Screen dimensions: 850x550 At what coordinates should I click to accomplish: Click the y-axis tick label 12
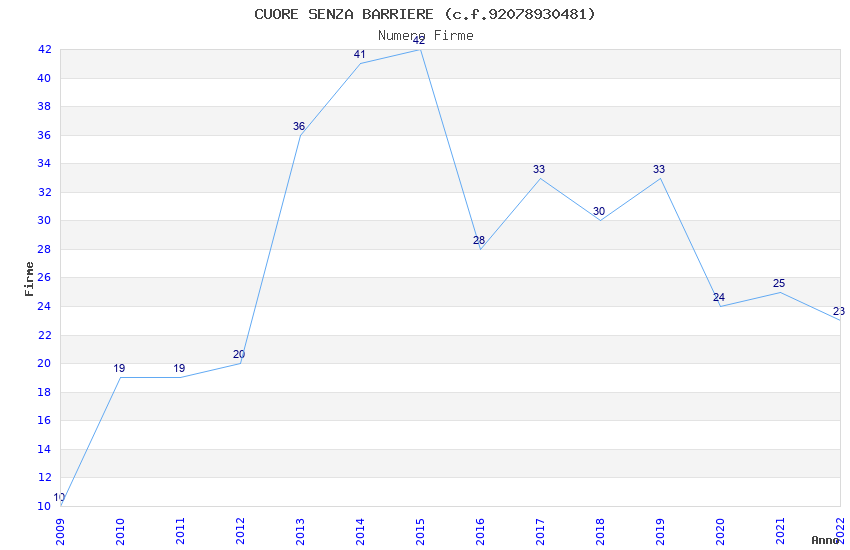[x=44, y=477]
